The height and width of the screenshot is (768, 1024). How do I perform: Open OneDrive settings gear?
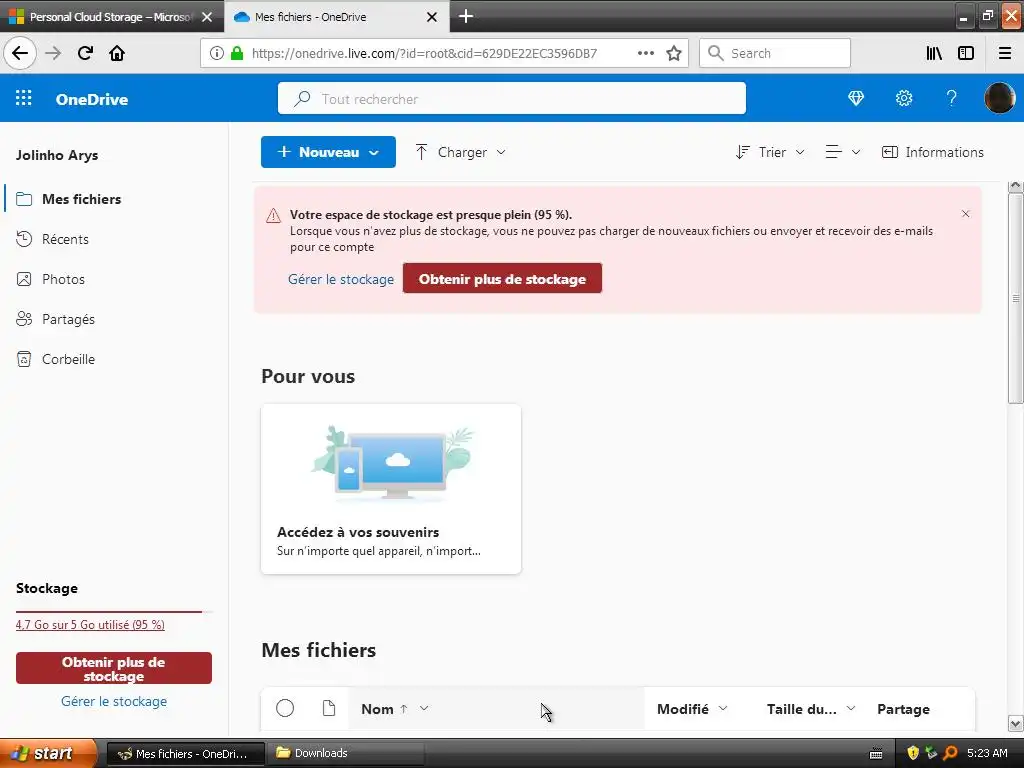coord(904,98)
